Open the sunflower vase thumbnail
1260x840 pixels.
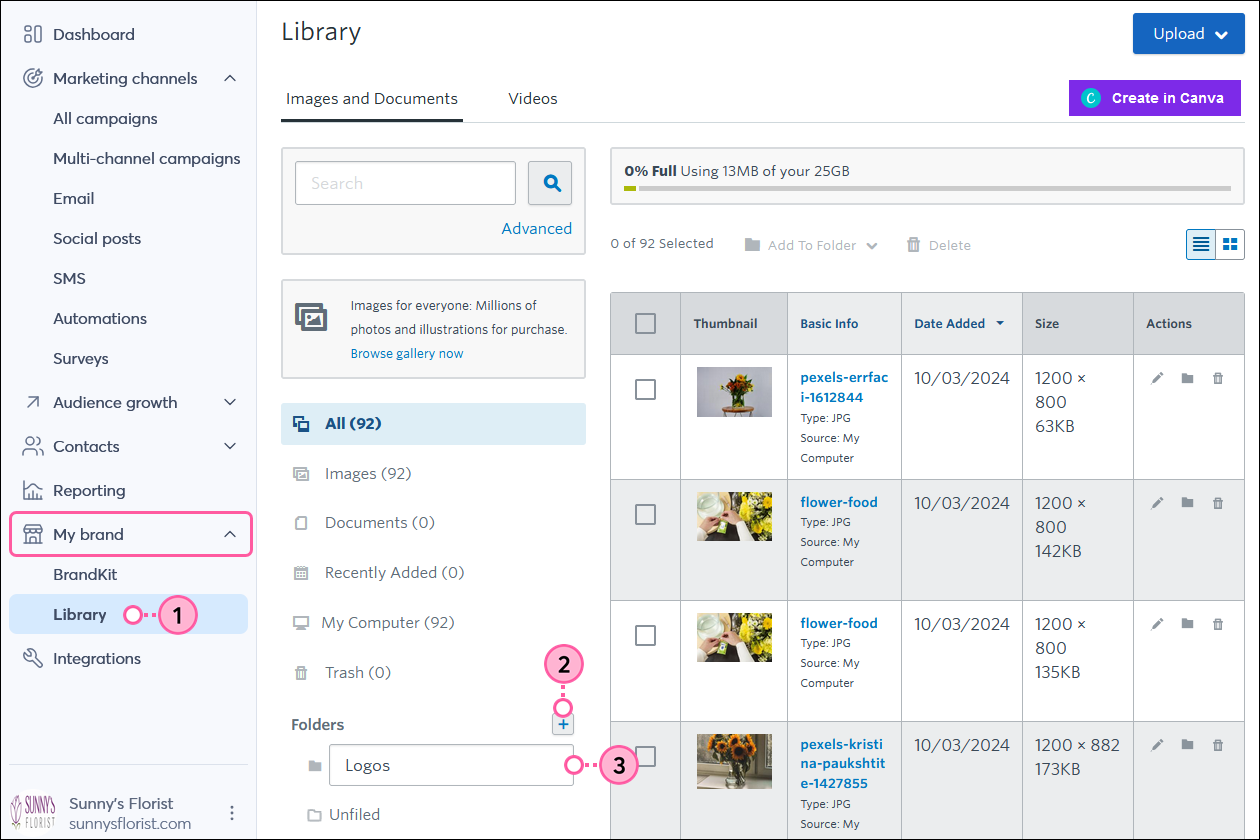click(734, 761)
